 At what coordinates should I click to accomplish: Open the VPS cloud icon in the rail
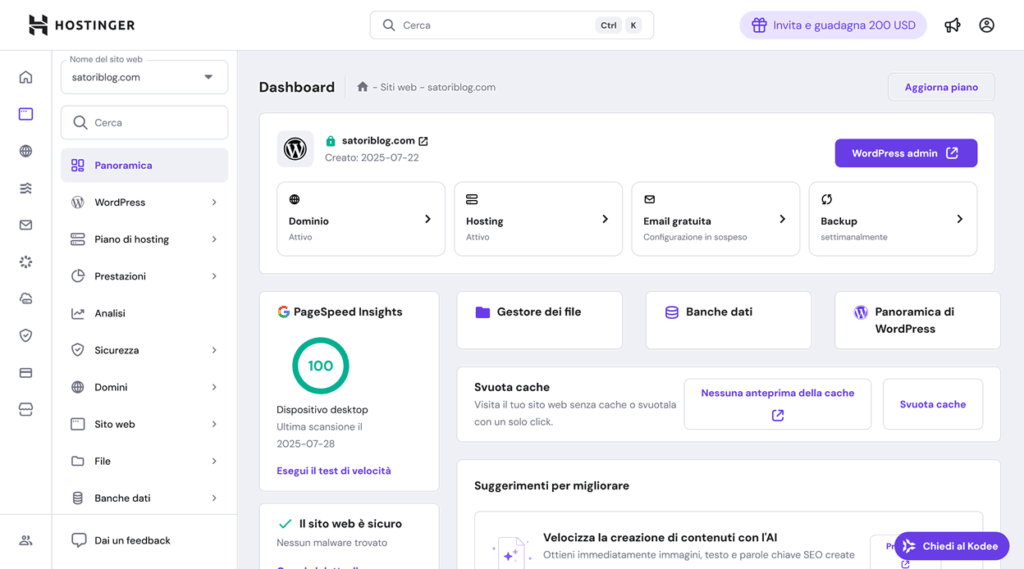(25, 299)
